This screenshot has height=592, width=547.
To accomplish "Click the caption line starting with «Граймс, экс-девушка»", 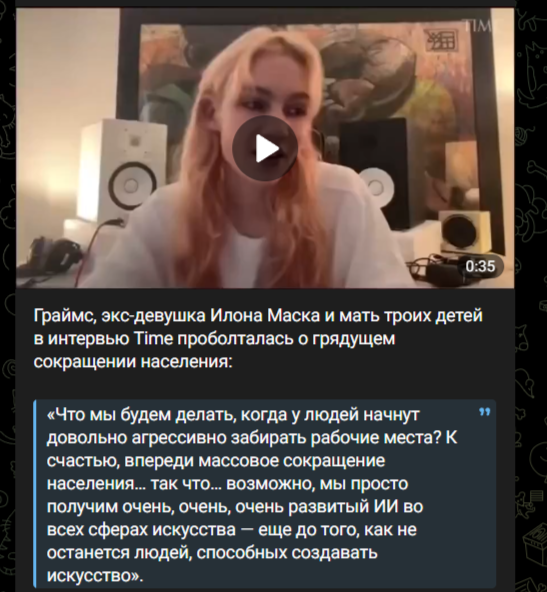I will (258, 315).
